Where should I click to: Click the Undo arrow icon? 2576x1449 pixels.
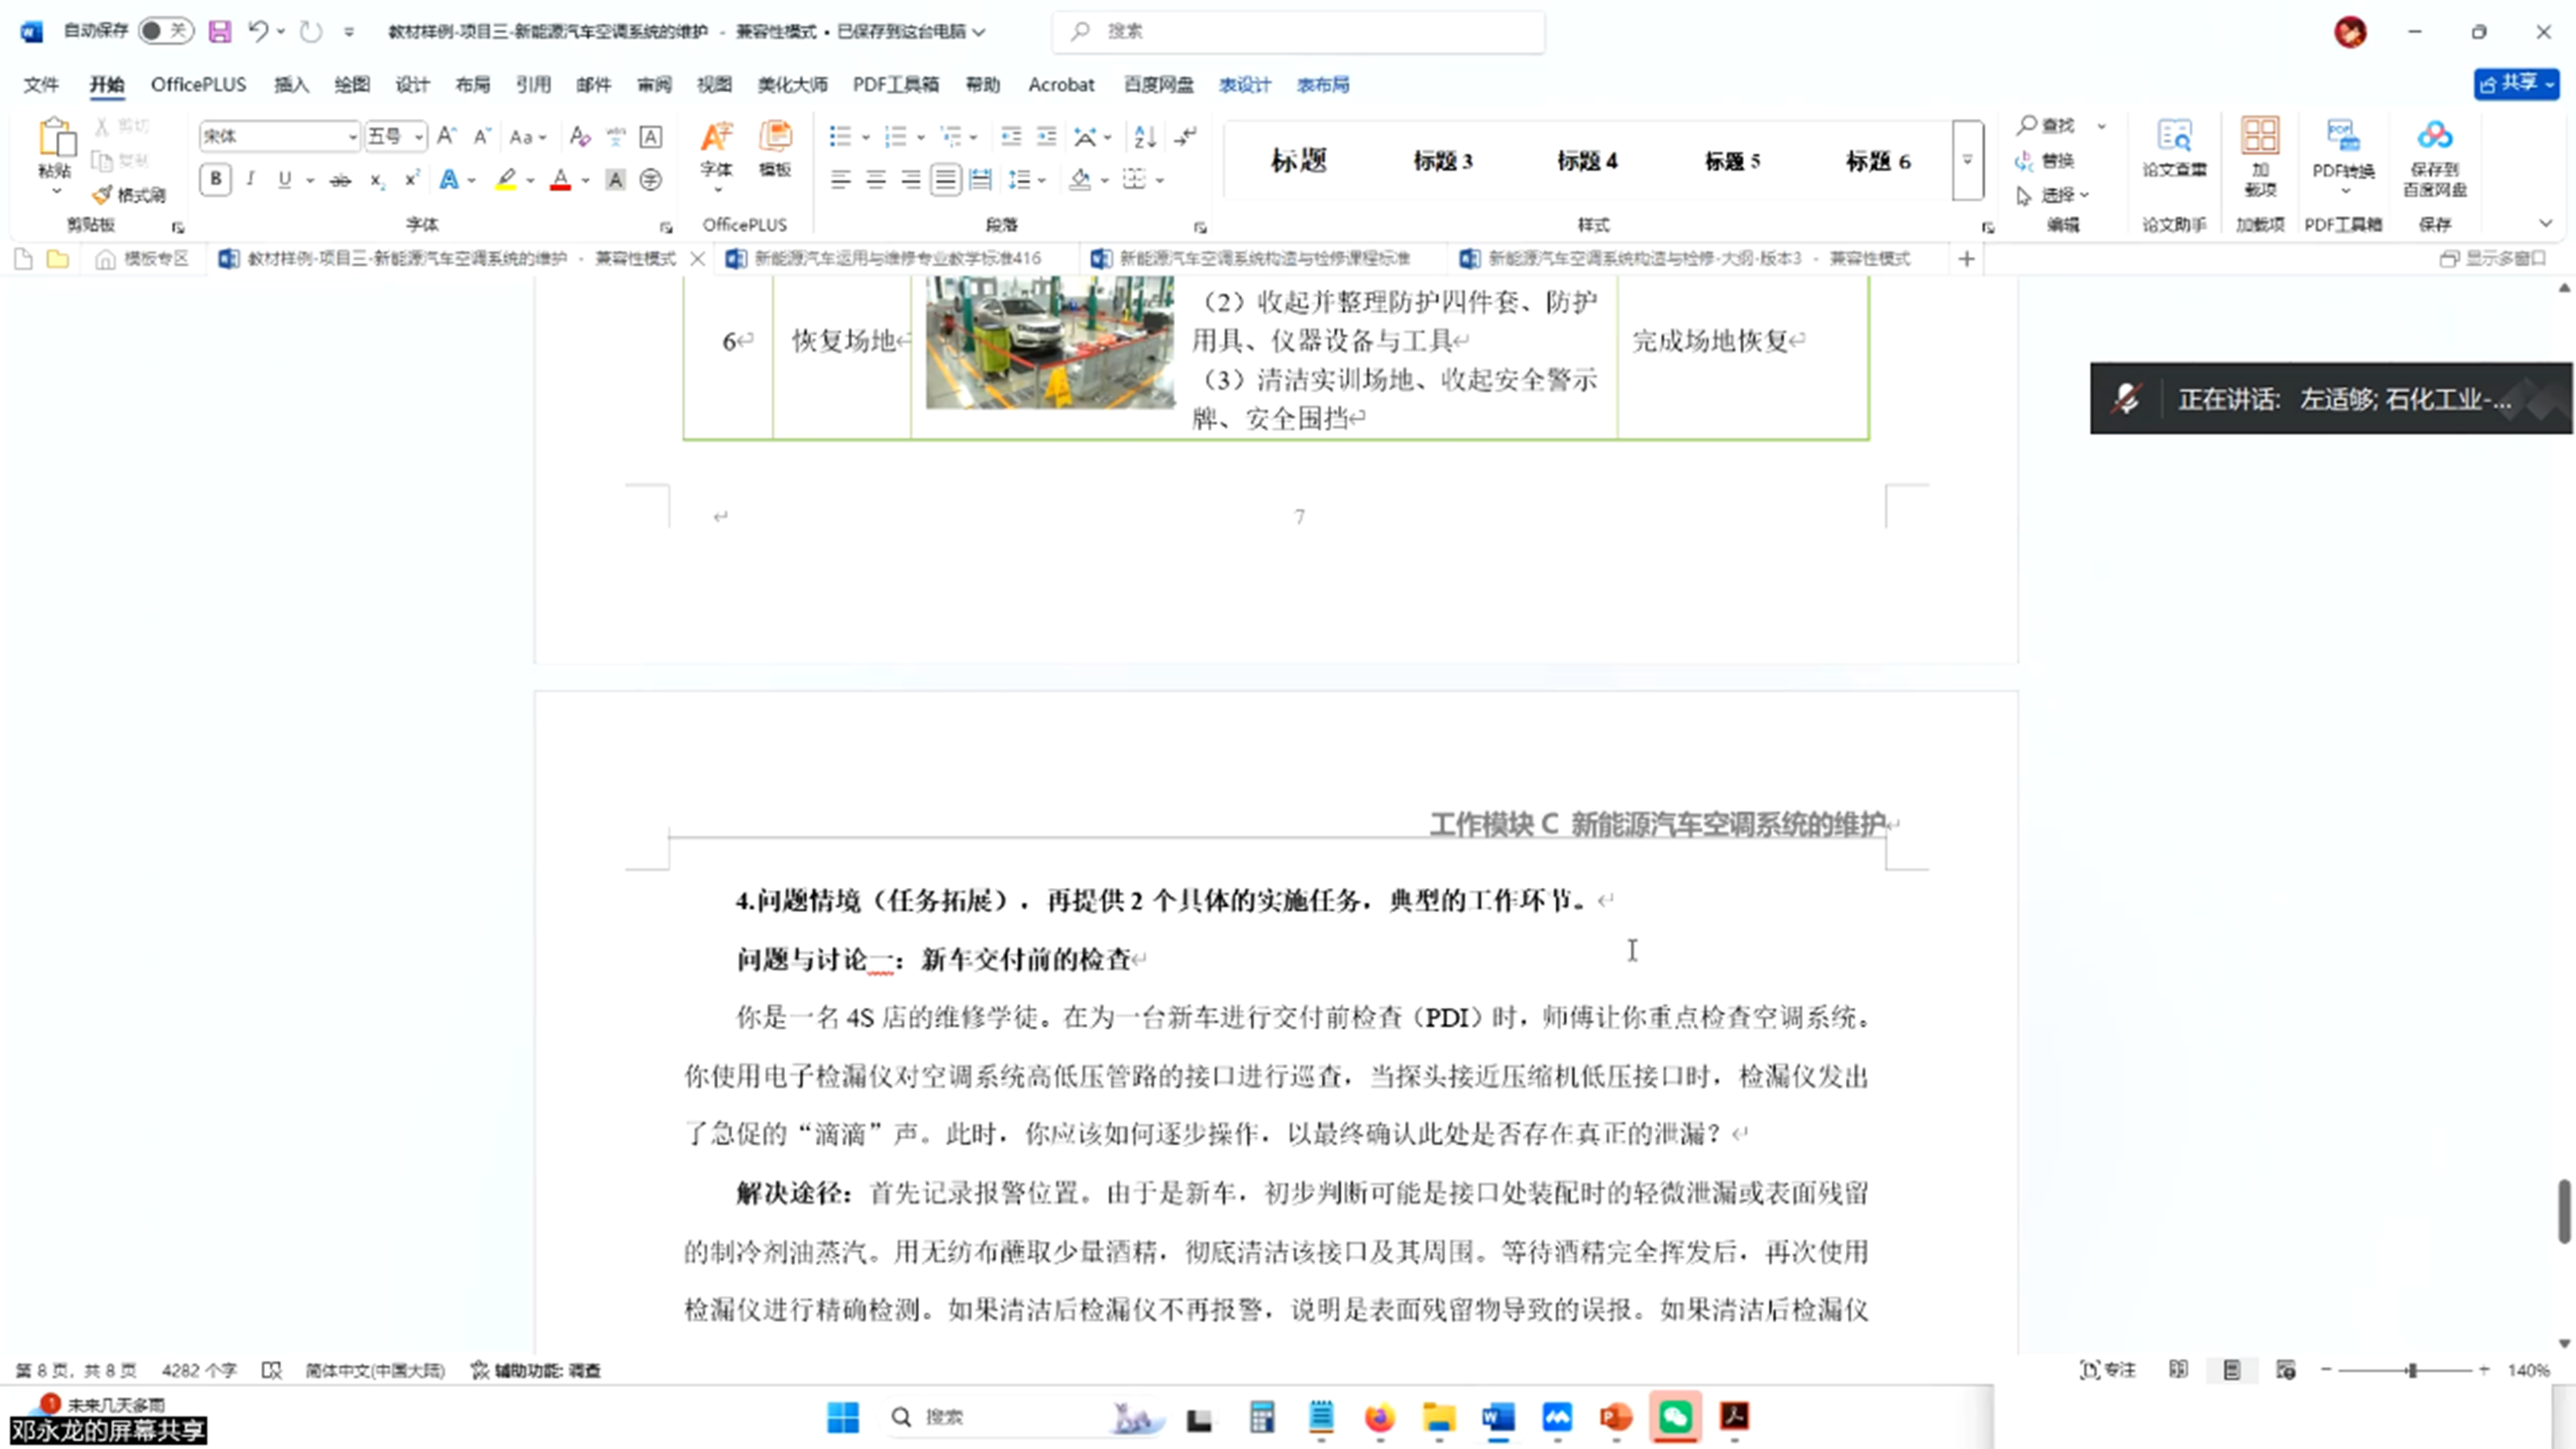pyautogui.click(x=258, y=31)
